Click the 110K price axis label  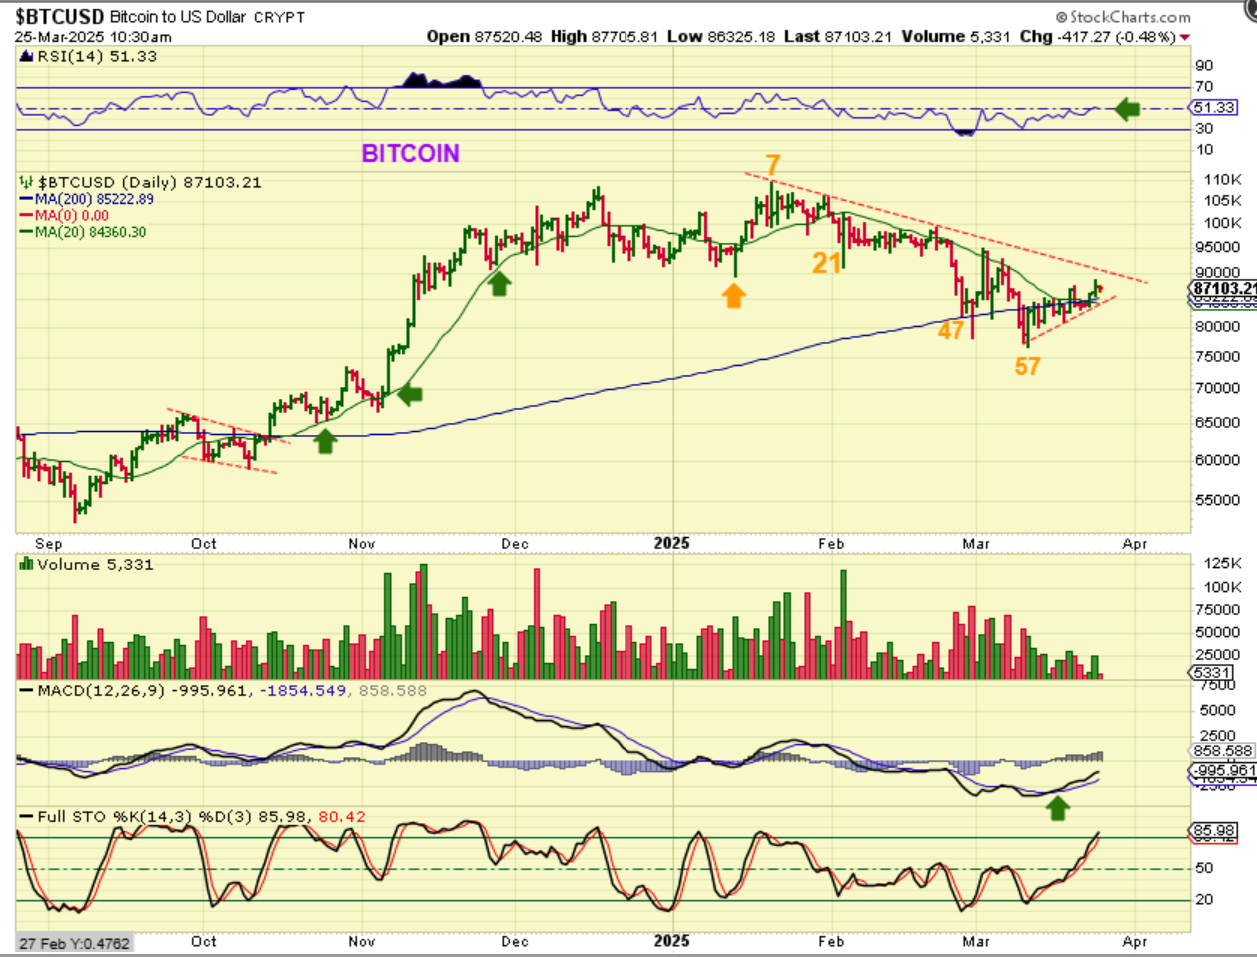[x=1223, y=180]
